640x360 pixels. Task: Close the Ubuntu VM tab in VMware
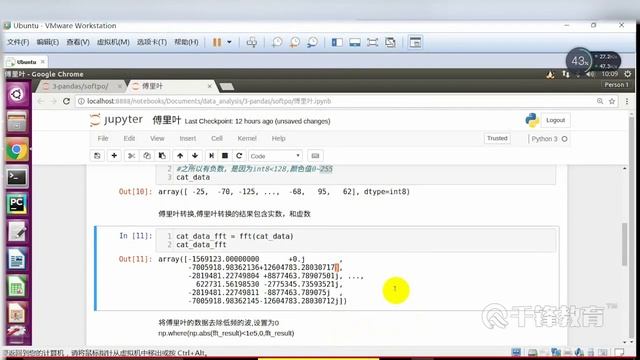tap(42, 62)
